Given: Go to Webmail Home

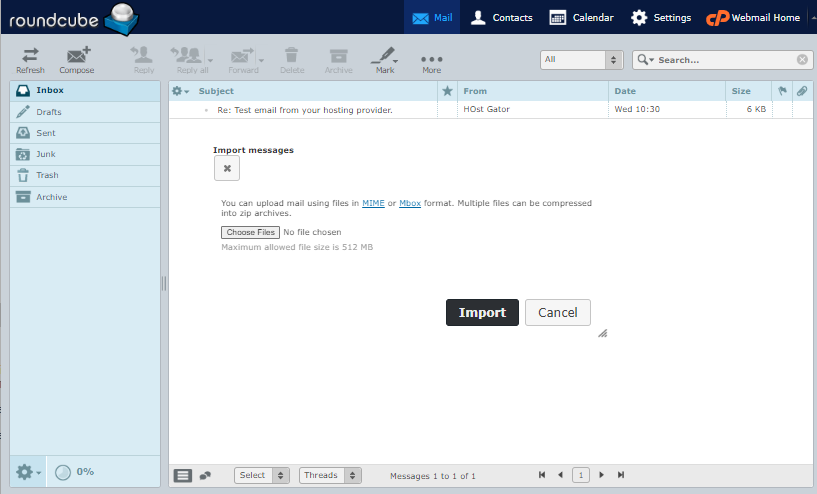Looking at the screenshot, I should (753, 18).
